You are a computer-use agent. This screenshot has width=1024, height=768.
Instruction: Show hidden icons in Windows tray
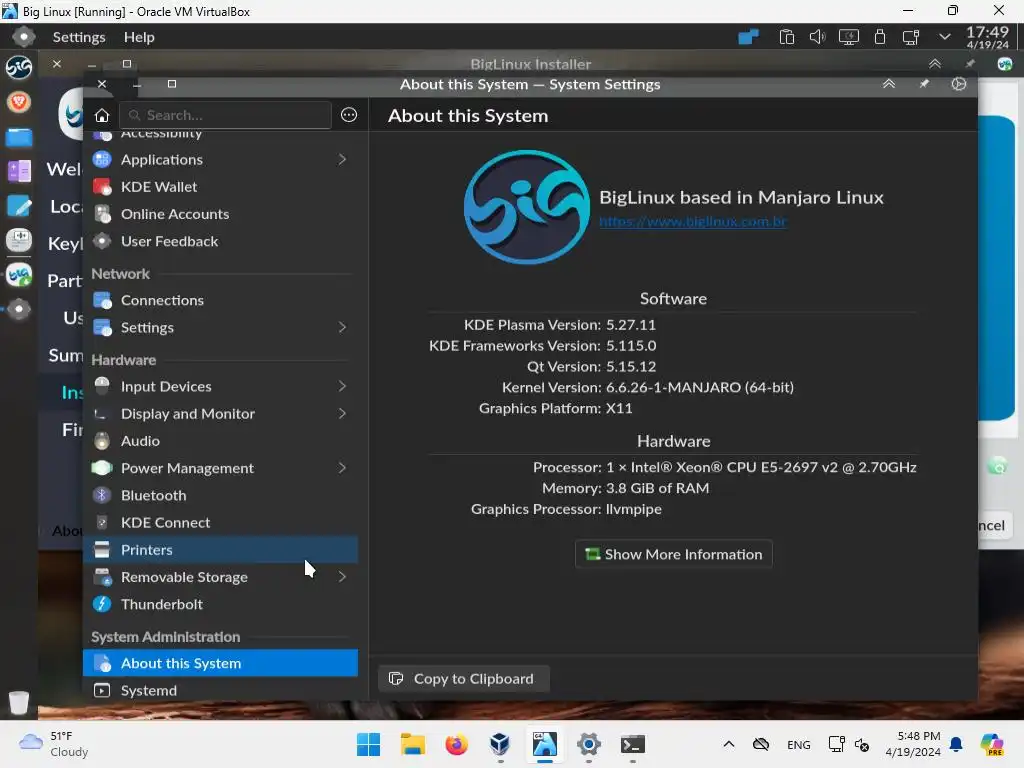tap(729, 744)
